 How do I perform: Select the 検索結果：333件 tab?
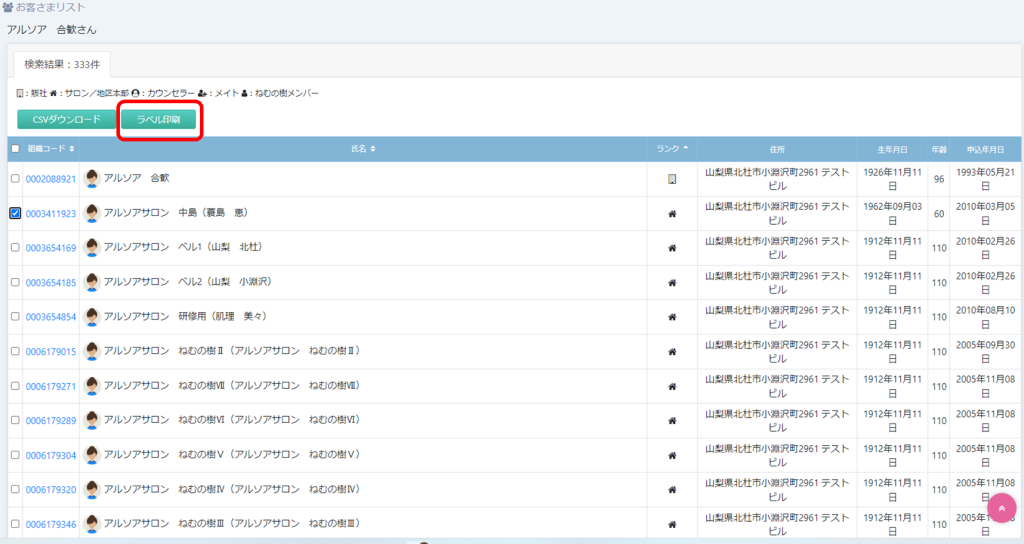tap(62, 64)
